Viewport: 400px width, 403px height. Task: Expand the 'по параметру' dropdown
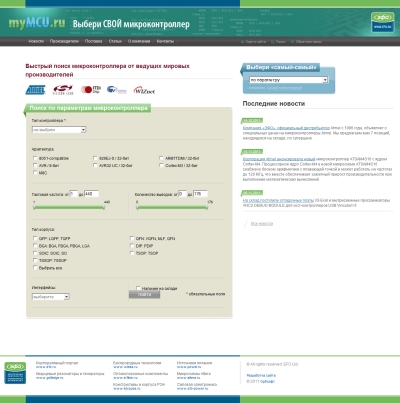click(x=289, y=80)
